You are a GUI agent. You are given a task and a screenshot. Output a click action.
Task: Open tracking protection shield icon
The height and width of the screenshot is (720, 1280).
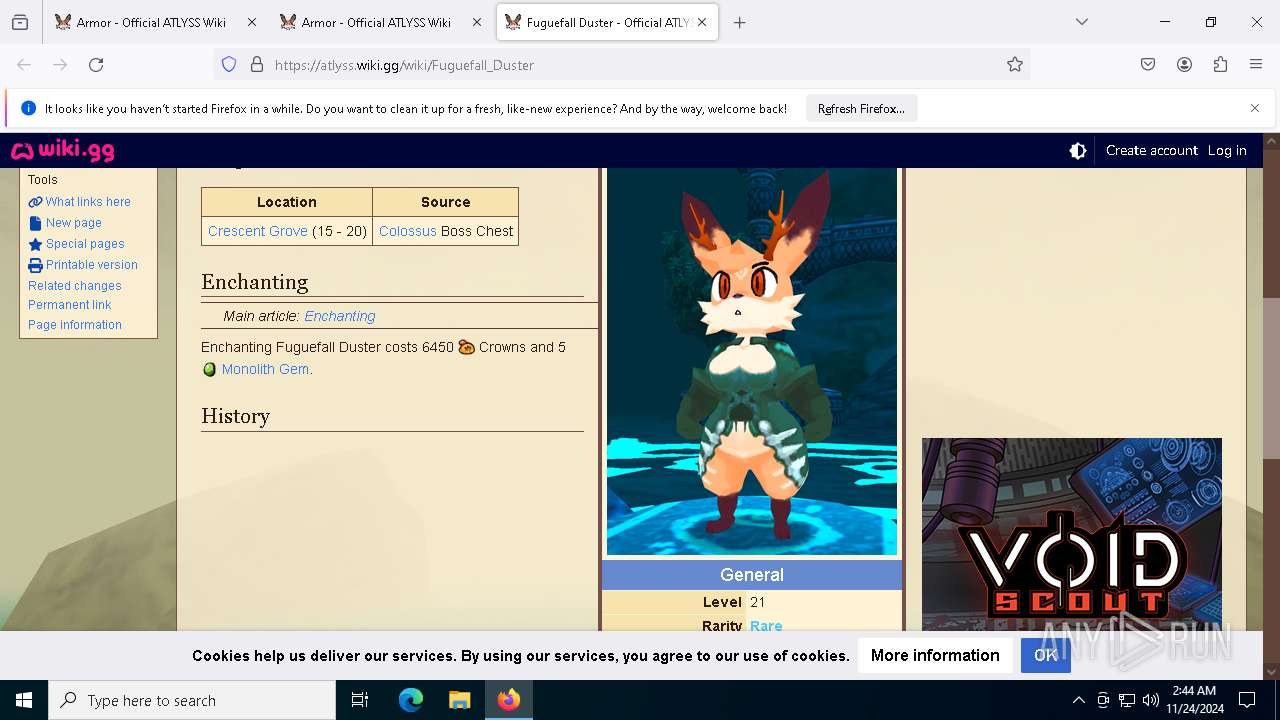[229, 64]
